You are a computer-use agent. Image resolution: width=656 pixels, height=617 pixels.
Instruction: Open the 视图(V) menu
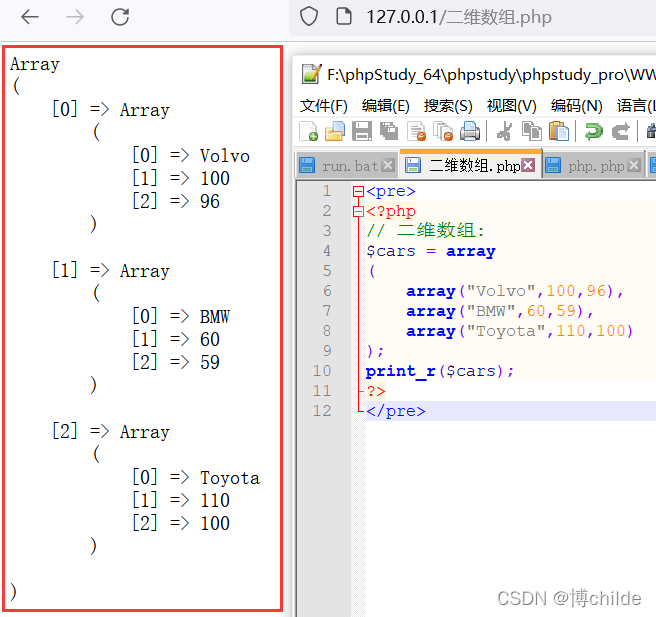(511, 106)
